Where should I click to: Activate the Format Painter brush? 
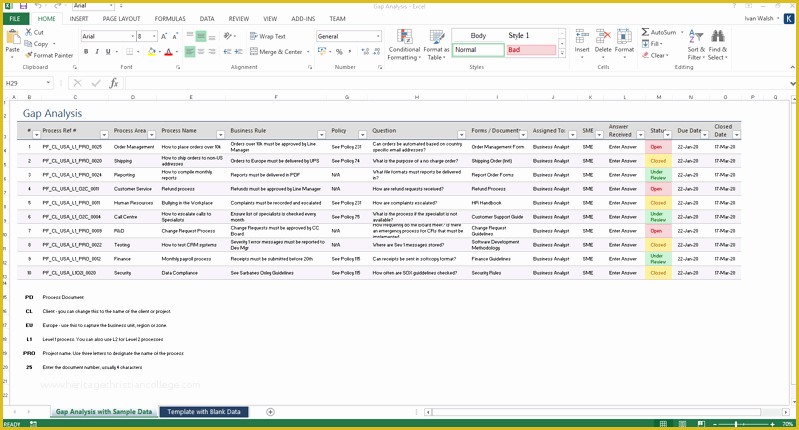coord(29,55)
